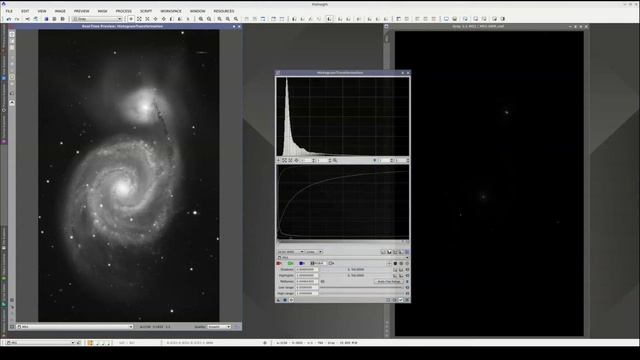The image size is (640, 360).
Task: Toggle the red channel in HistogramTransformation
Action: pyautogui.click(x=280, y=263)
